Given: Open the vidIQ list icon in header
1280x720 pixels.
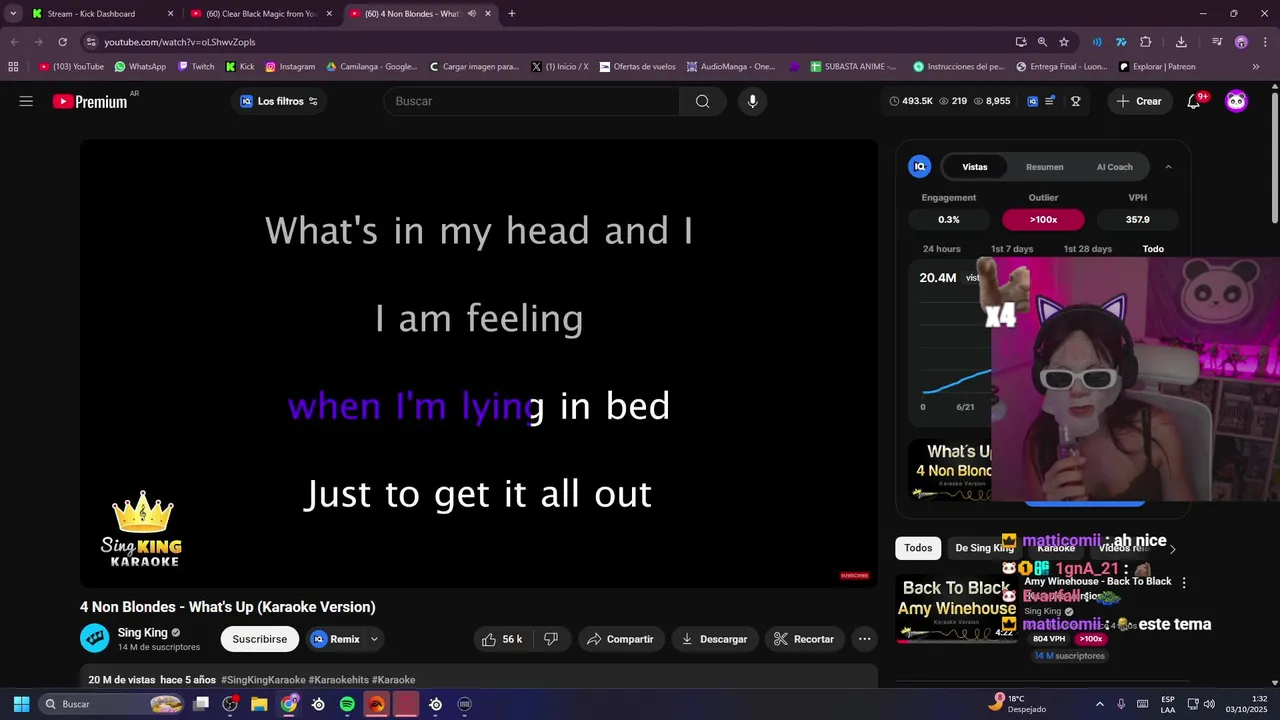Looking at the screenshot, I should click(x=1050, y=101).
